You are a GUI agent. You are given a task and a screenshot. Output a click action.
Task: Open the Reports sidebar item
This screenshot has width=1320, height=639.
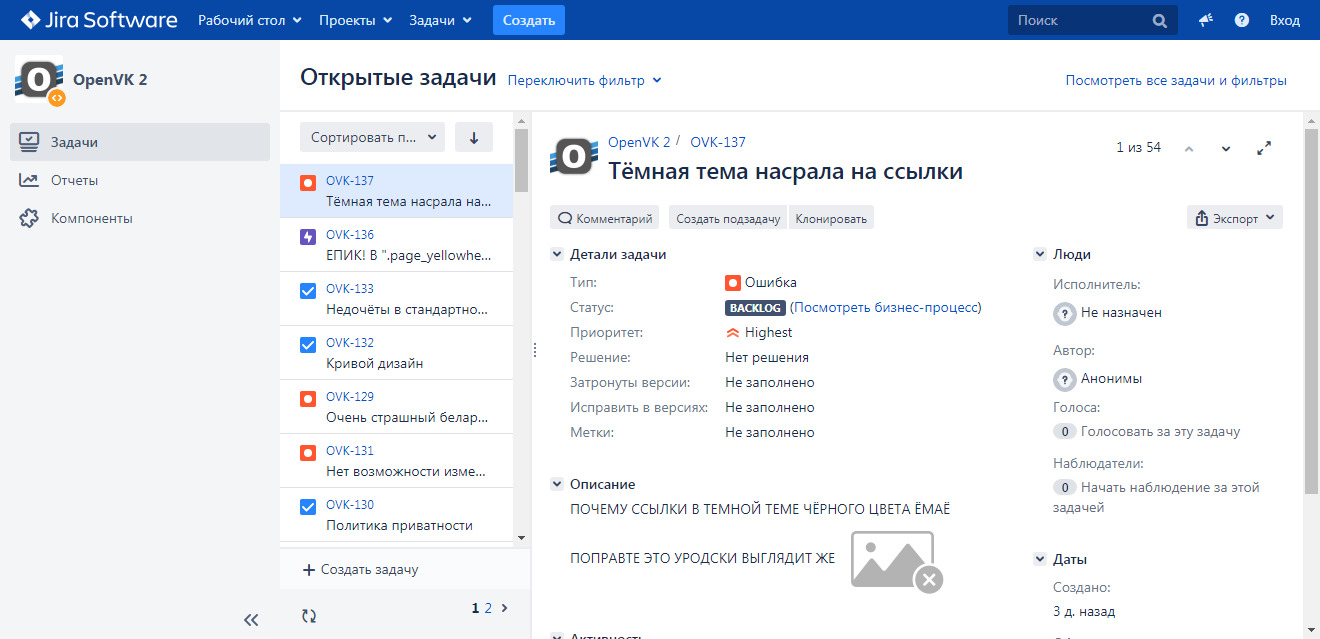tap(75, 180)
